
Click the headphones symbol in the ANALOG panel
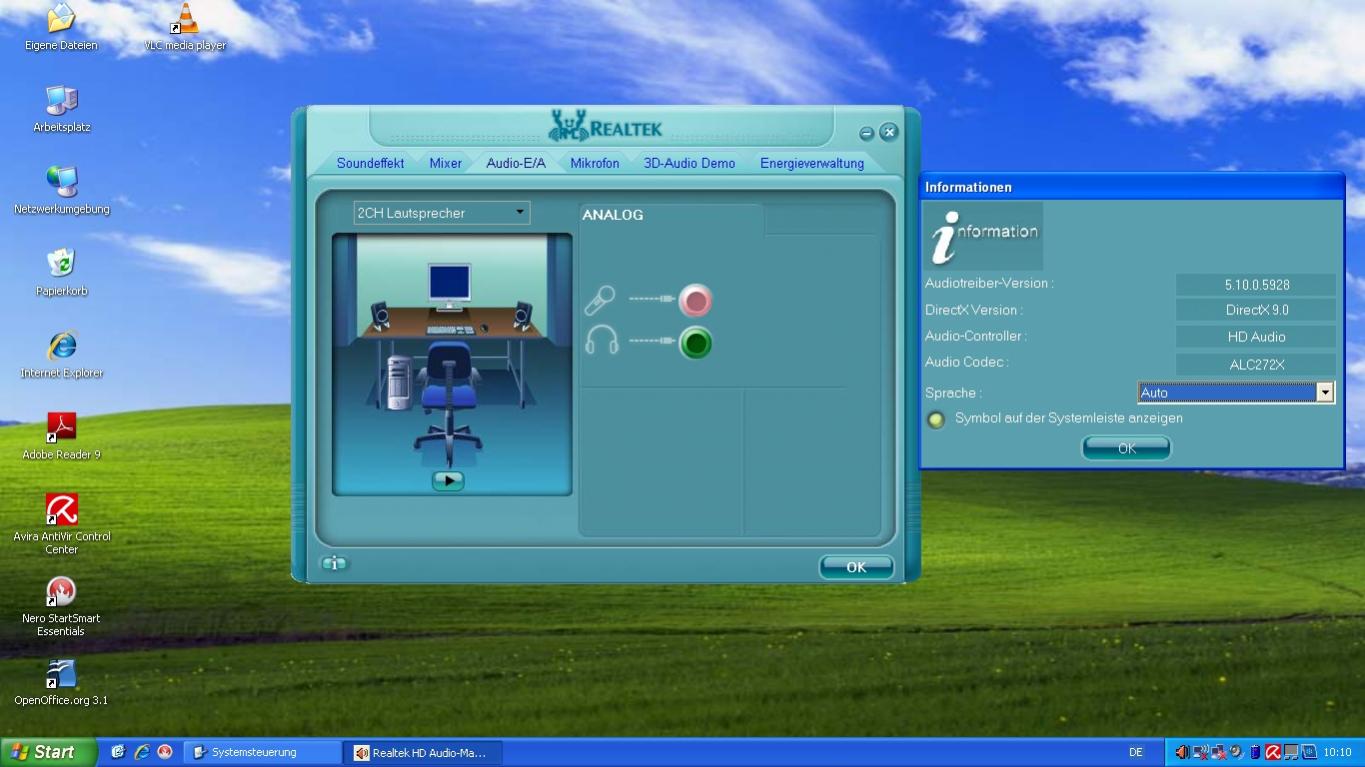tap(601, 341)
